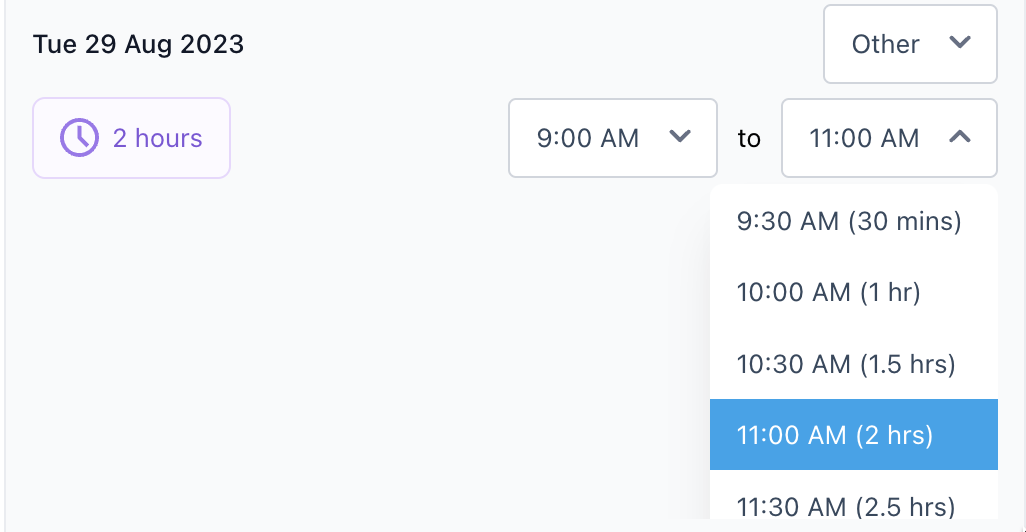Select highlighted 11:00 AM (2 hrs) entry
The image size is (1026, 532).
pos(854,434)
